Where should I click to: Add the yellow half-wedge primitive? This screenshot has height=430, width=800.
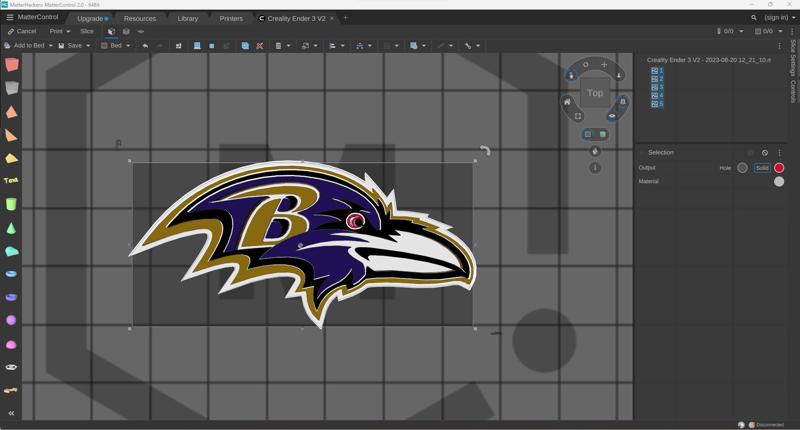coord(11,159)
